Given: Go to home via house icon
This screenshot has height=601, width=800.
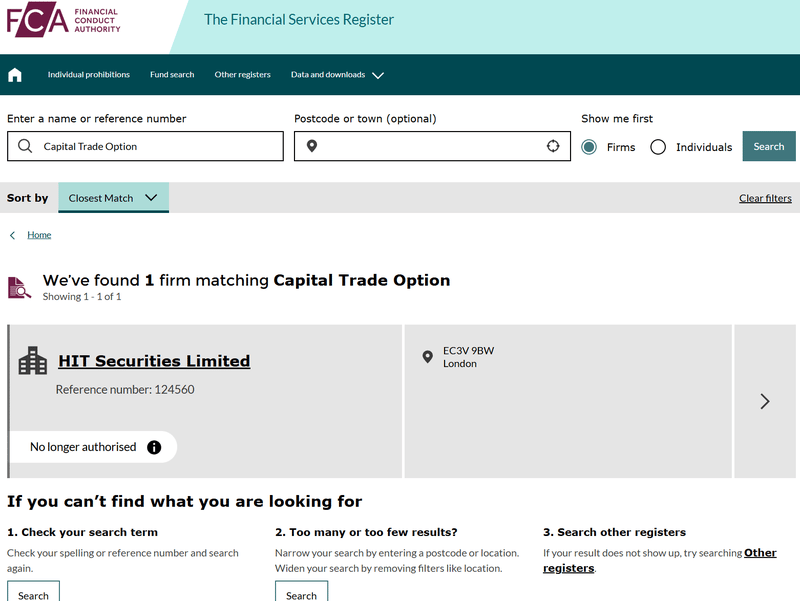Looking at the screenshot, I should pyautogui.click(x=15, y=75).
